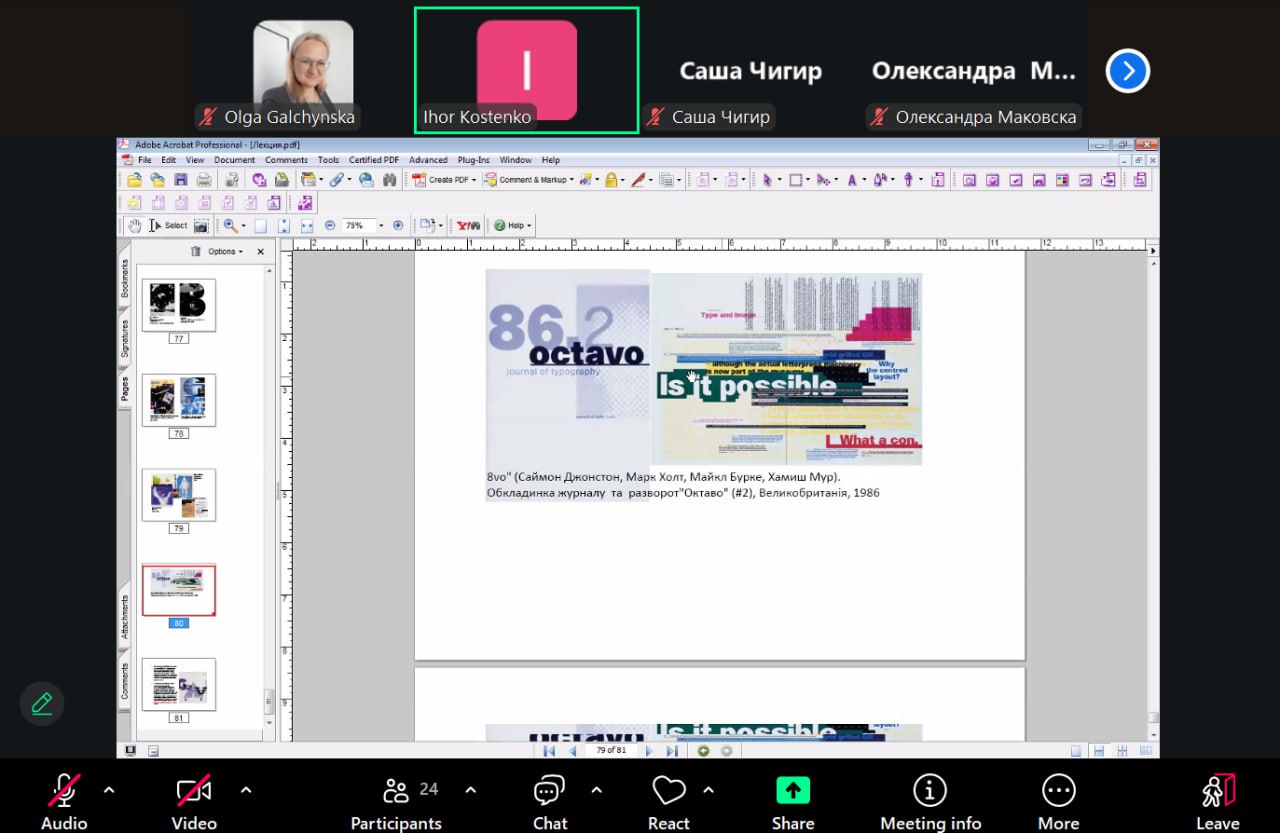Click the Save icon in Acrobat toolbar

(181, 180)
